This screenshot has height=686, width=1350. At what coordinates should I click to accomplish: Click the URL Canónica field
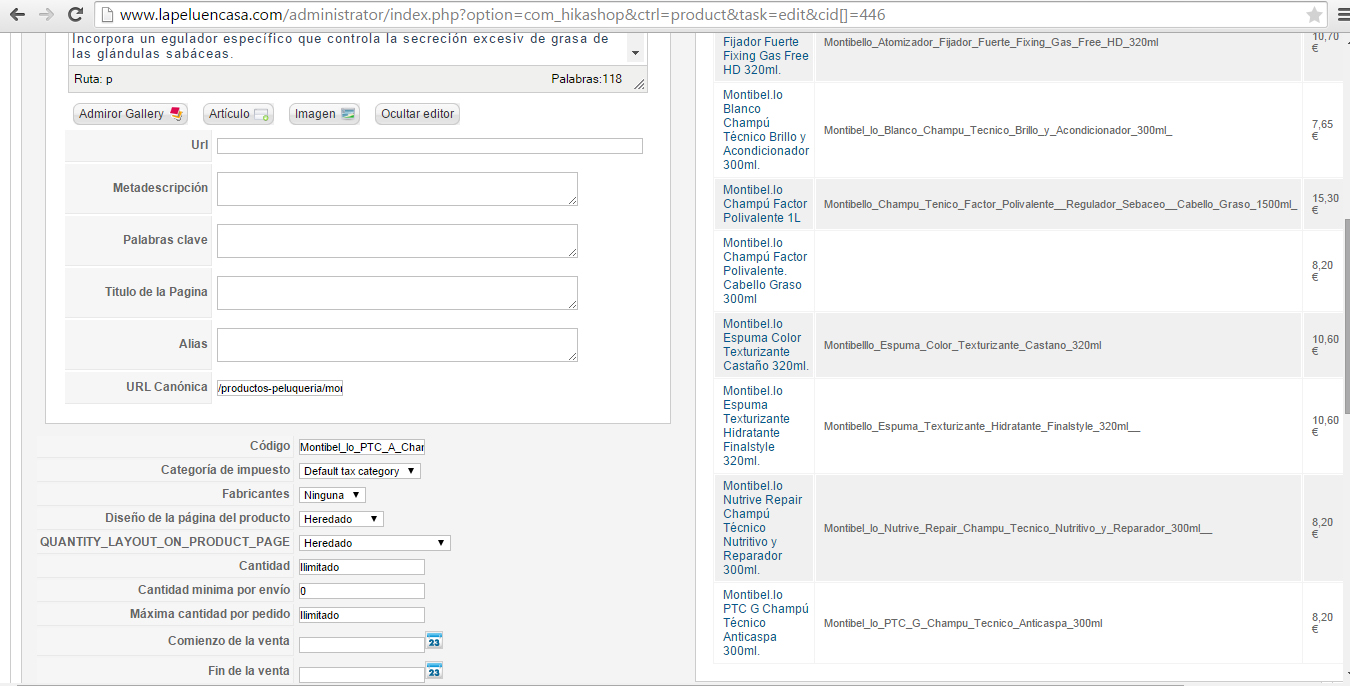280,388
